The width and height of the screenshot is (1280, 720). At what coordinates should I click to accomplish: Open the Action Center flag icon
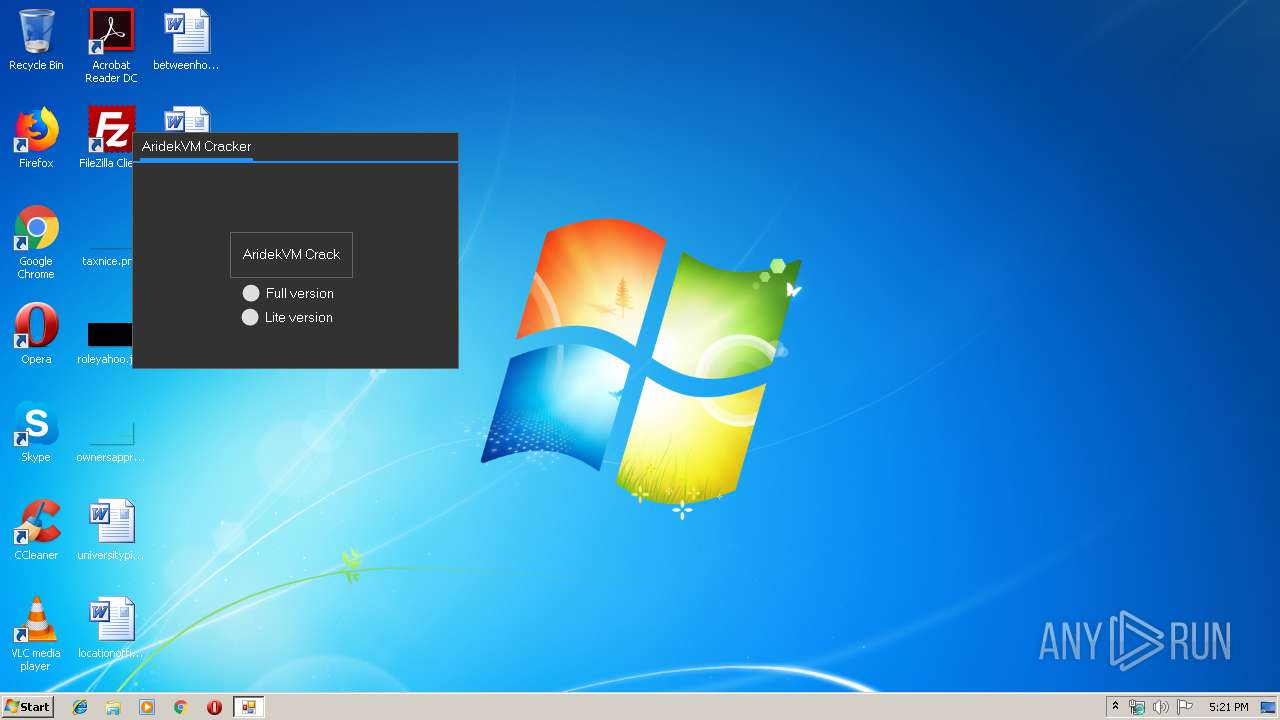(x=1185, y=707)
